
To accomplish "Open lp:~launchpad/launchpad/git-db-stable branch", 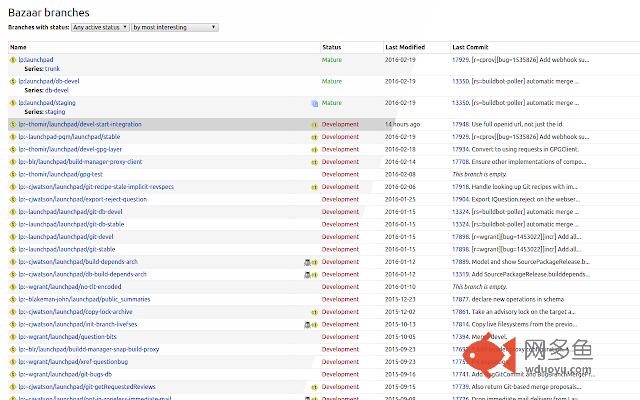I will pos(71,224).
